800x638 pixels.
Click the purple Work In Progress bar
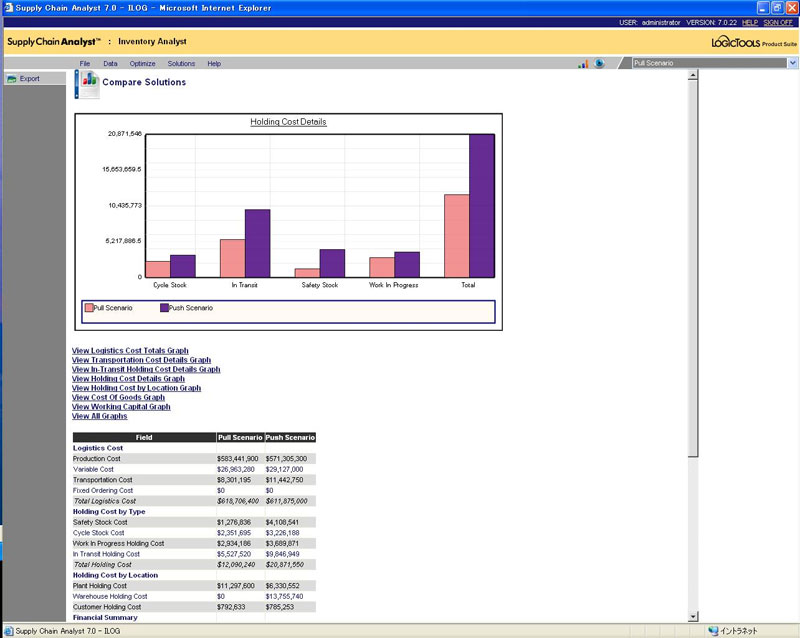pyautogui.click(x=407, y=264)
